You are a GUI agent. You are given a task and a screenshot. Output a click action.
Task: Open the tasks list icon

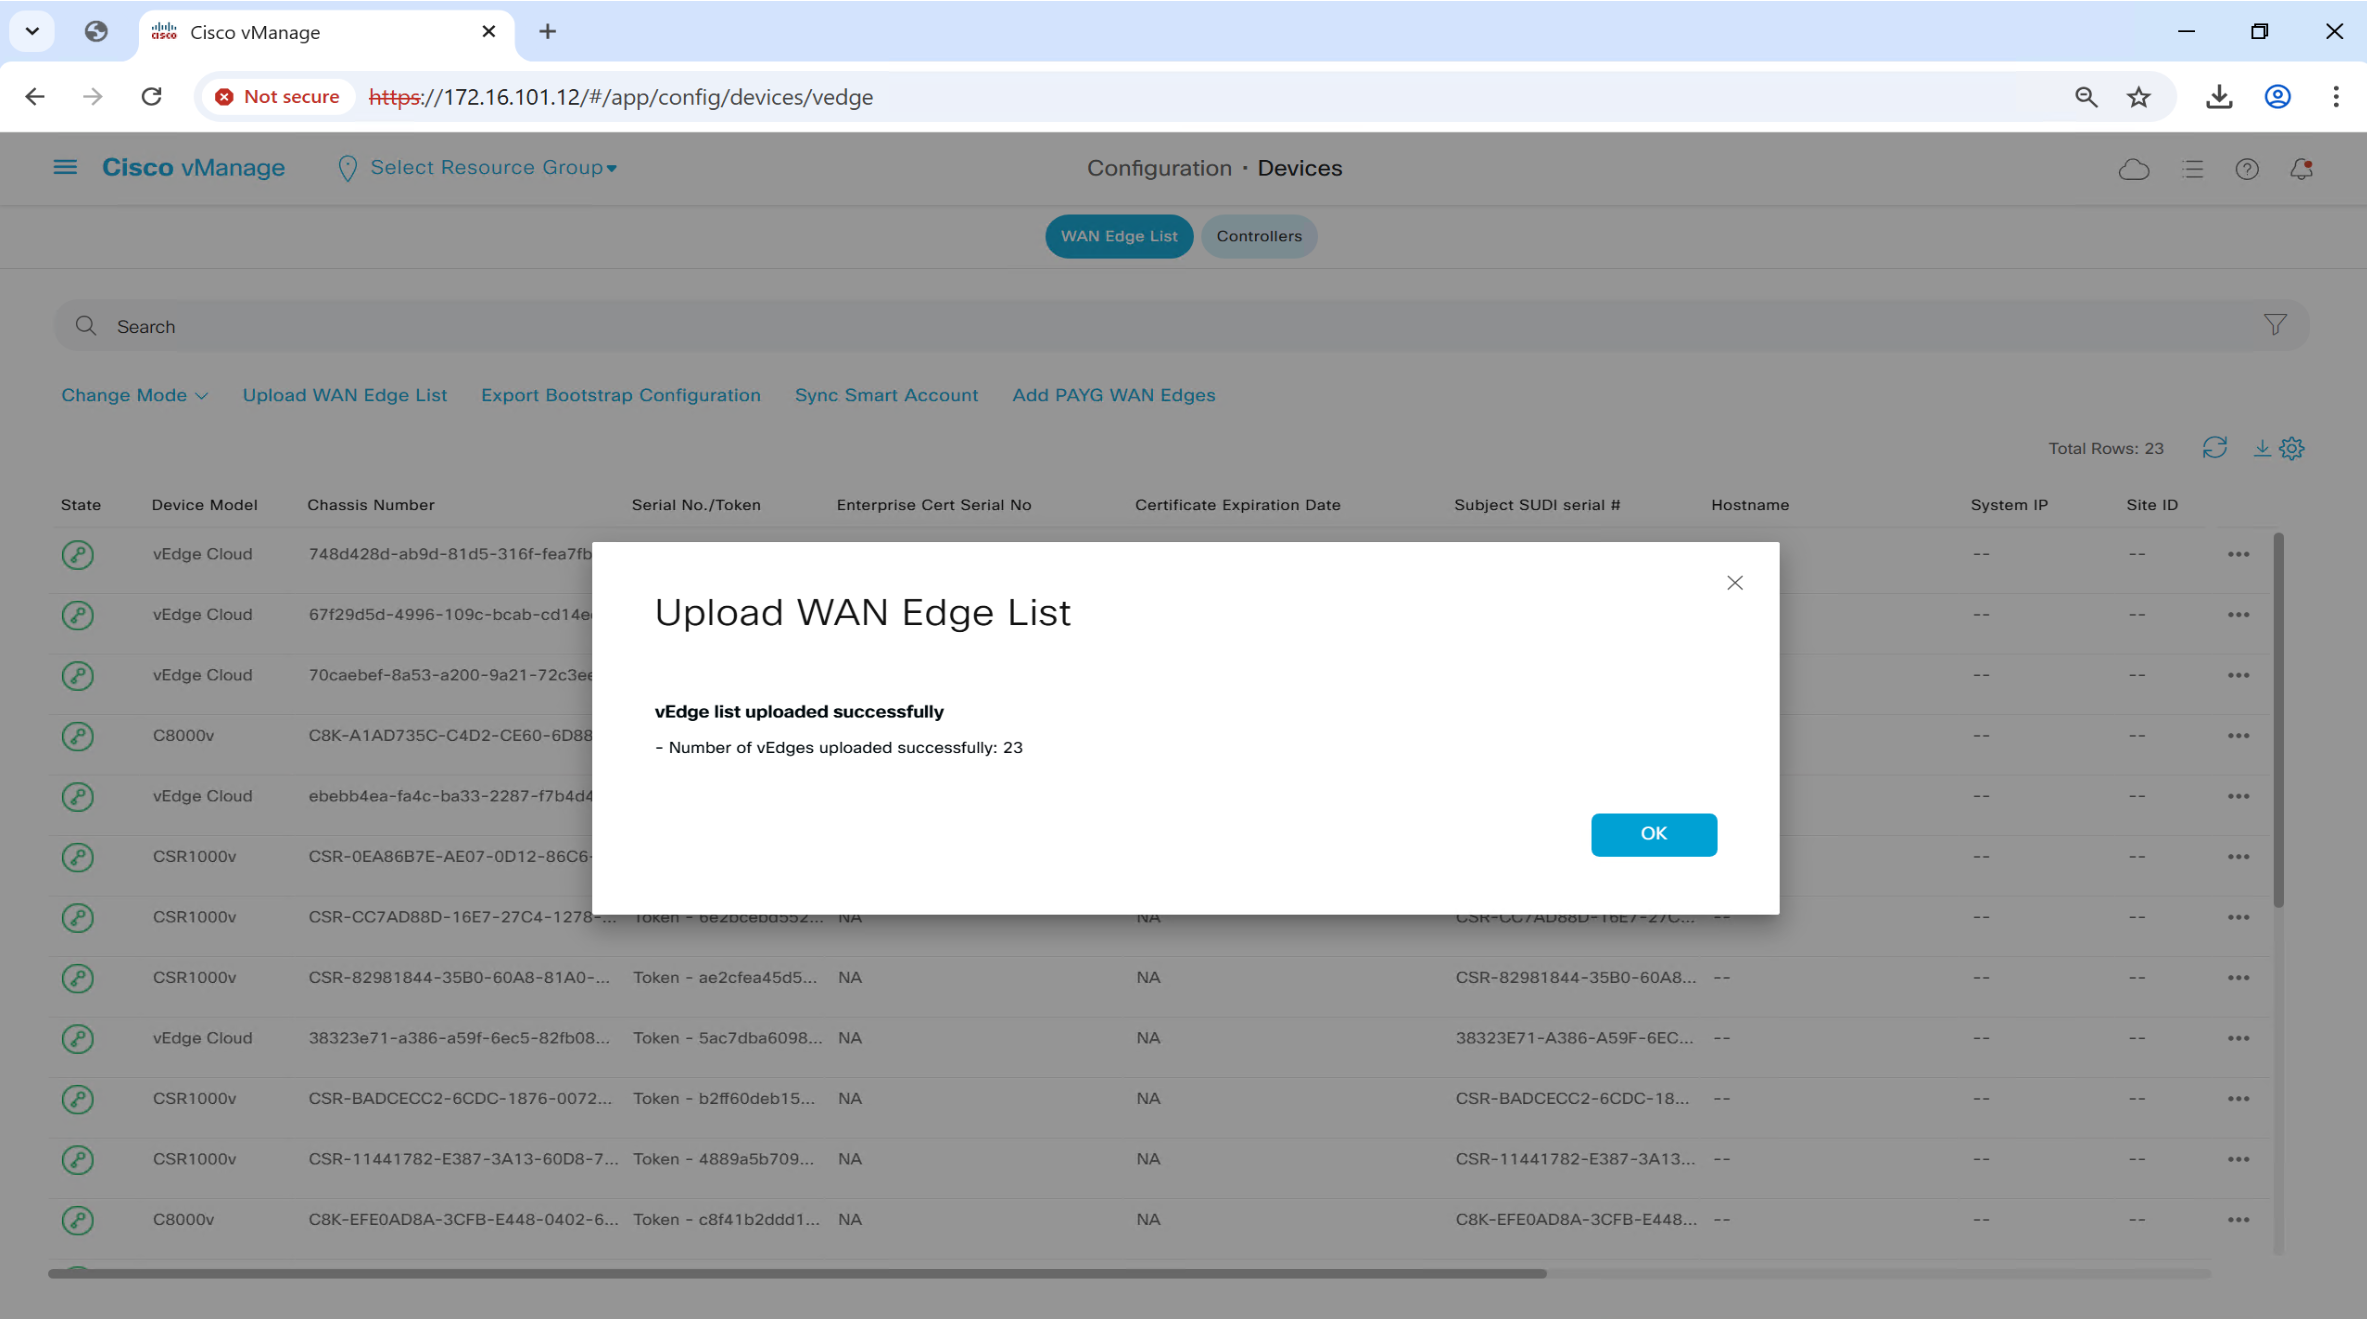[x=2192, y=169]
